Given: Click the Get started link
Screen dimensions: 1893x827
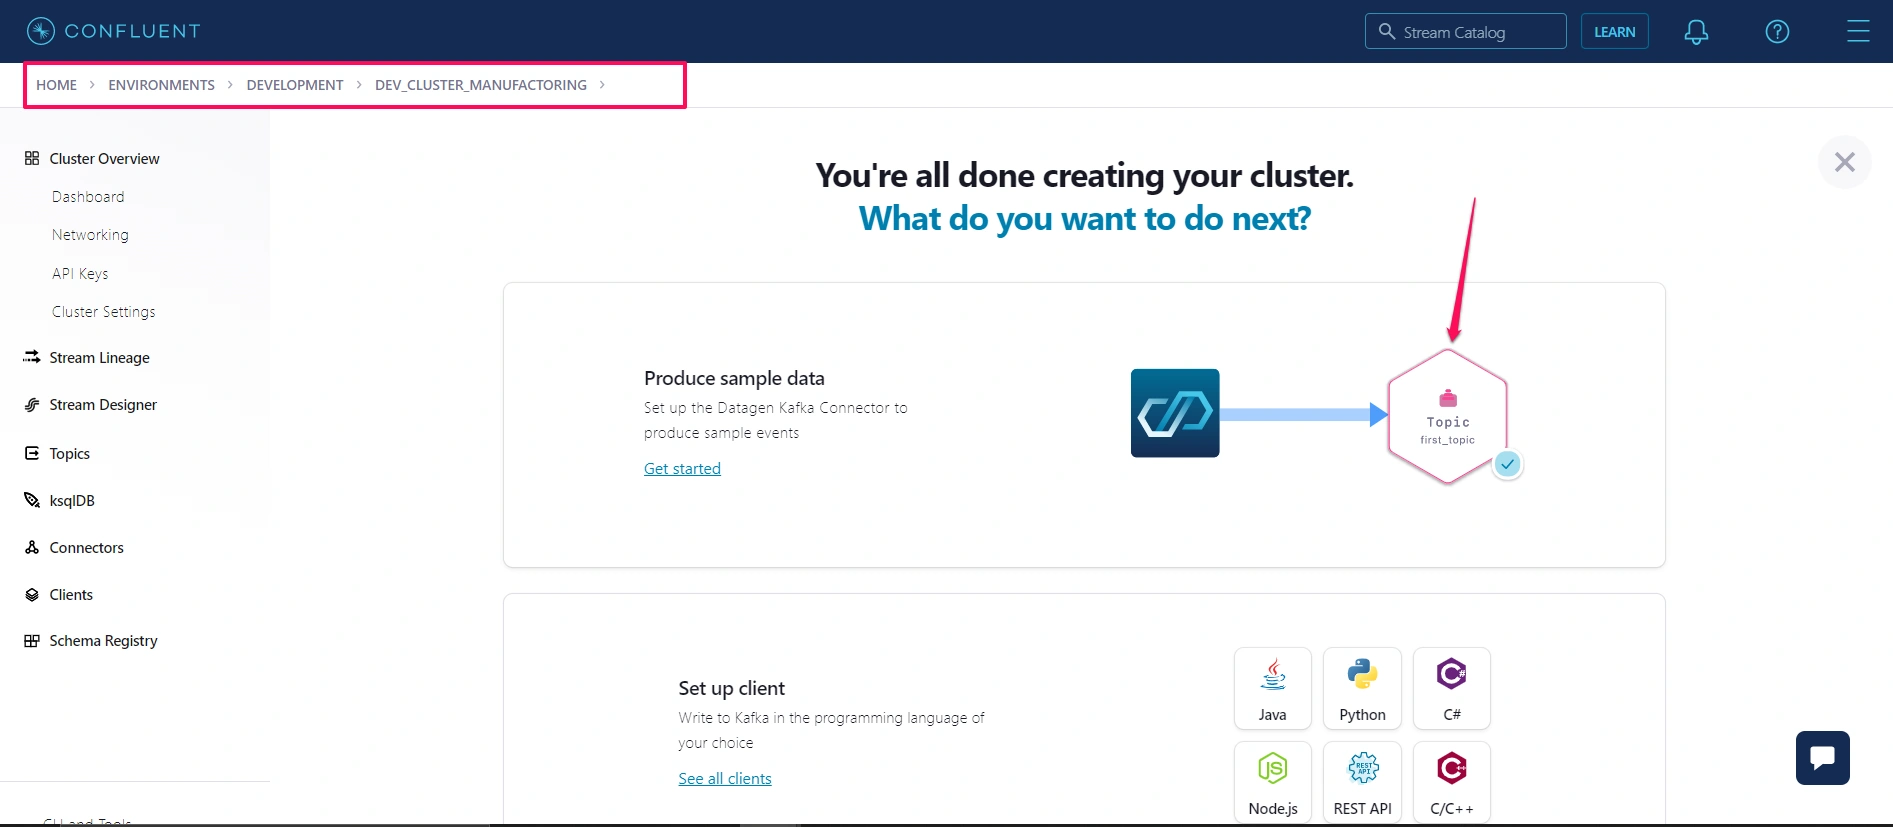Looking at the screenshot, I should click(682, 468).
